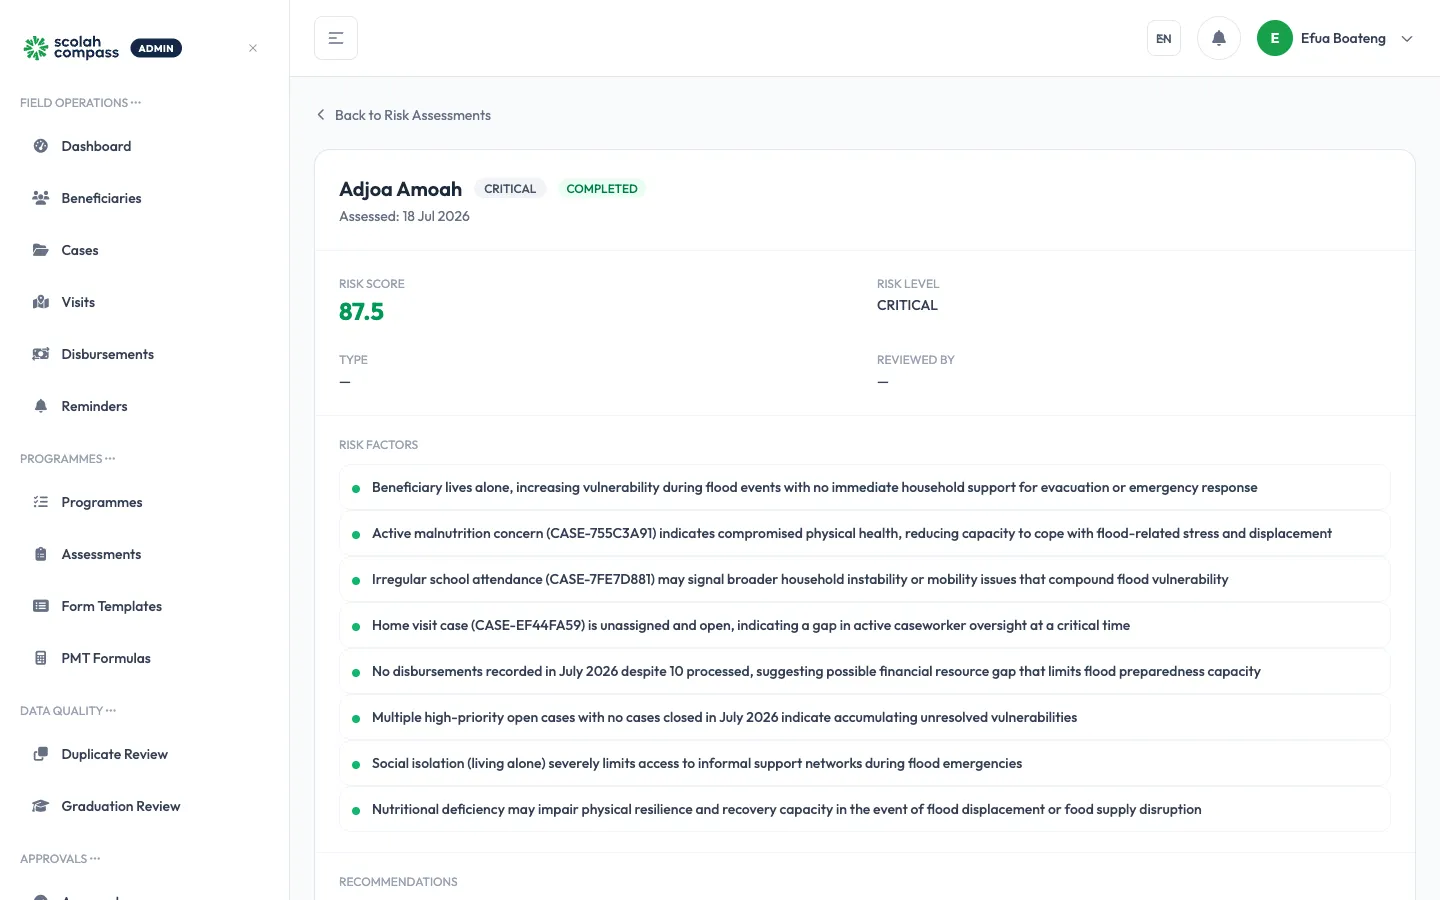Image resolution: width=1440 pixels, height=900 pixels.
Task: Click the Visits map icon
Action: (x=41, y=302)
